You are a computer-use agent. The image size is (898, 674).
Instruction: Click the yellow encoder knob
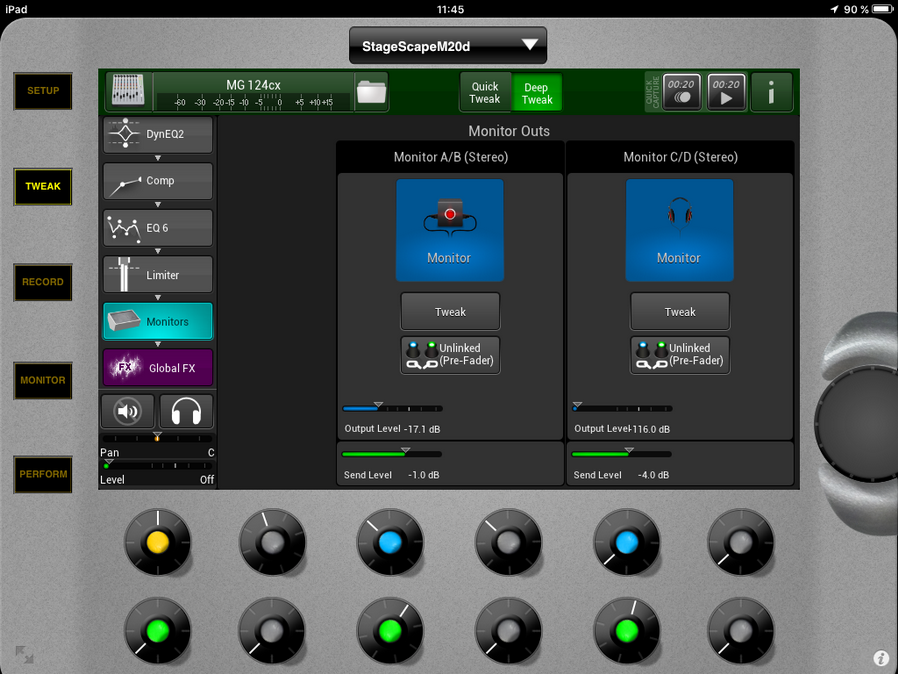coord(157,542)
